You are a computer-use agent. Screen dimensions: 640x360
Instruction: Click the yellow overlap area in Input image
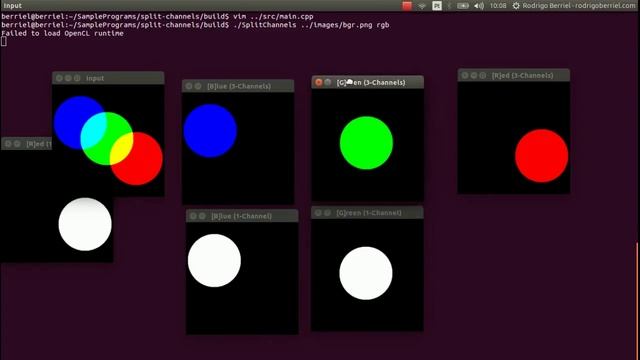121,149
